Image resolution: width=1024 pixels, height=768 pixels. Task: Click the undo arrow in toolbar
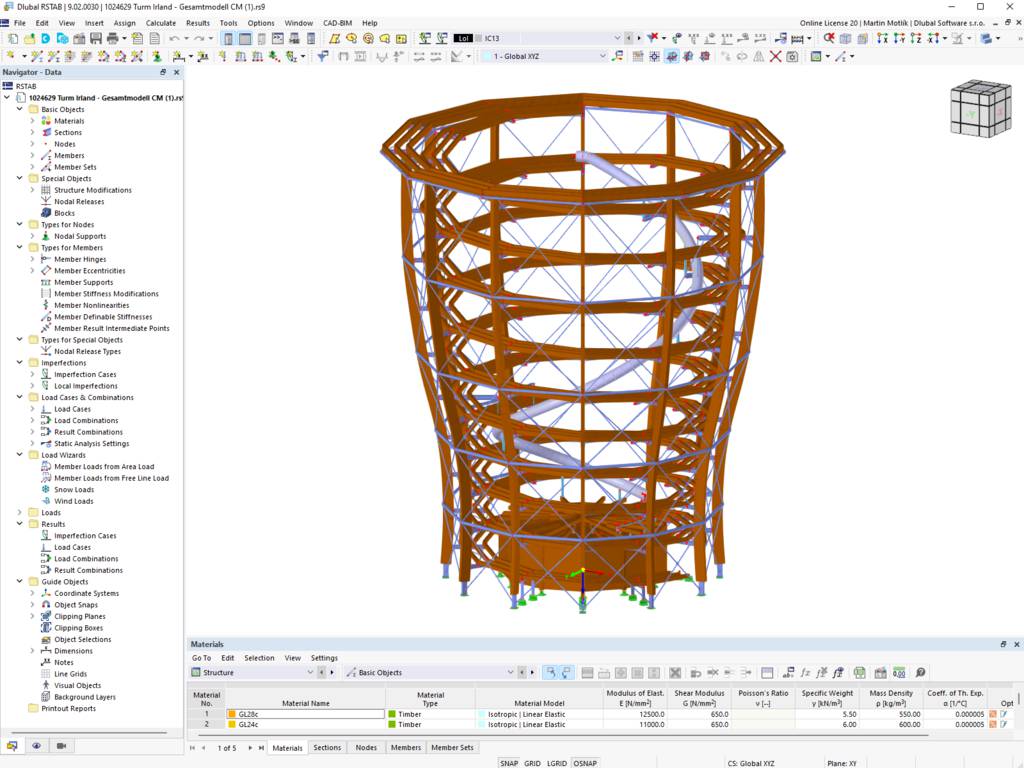pyautogui.click(x=174, y=39)
